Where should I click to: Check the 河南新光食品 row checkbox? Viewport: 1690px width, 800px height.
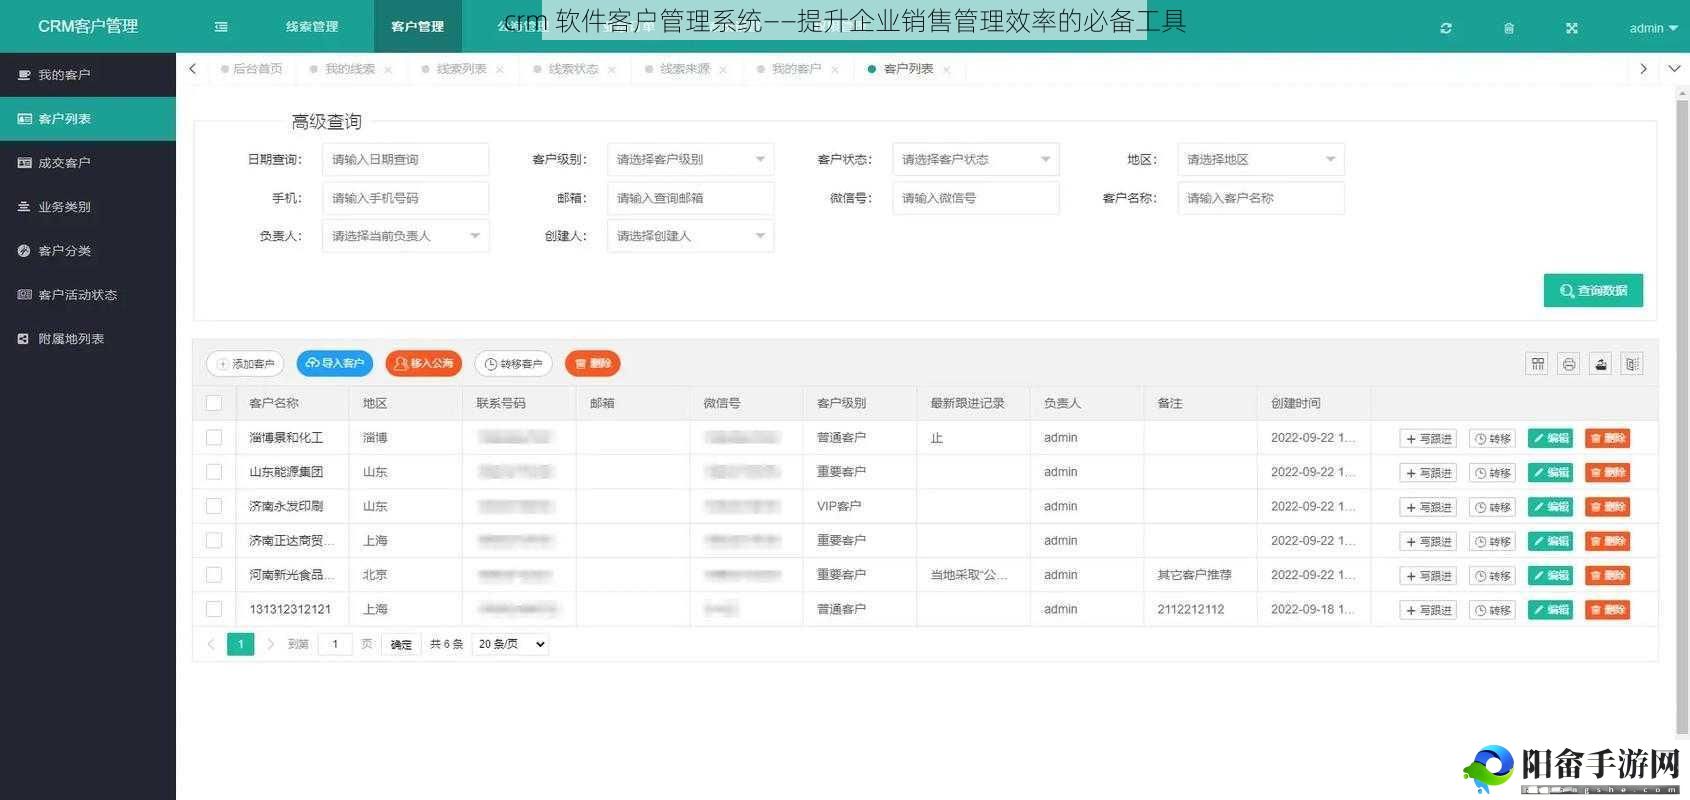tap(214, 575)
